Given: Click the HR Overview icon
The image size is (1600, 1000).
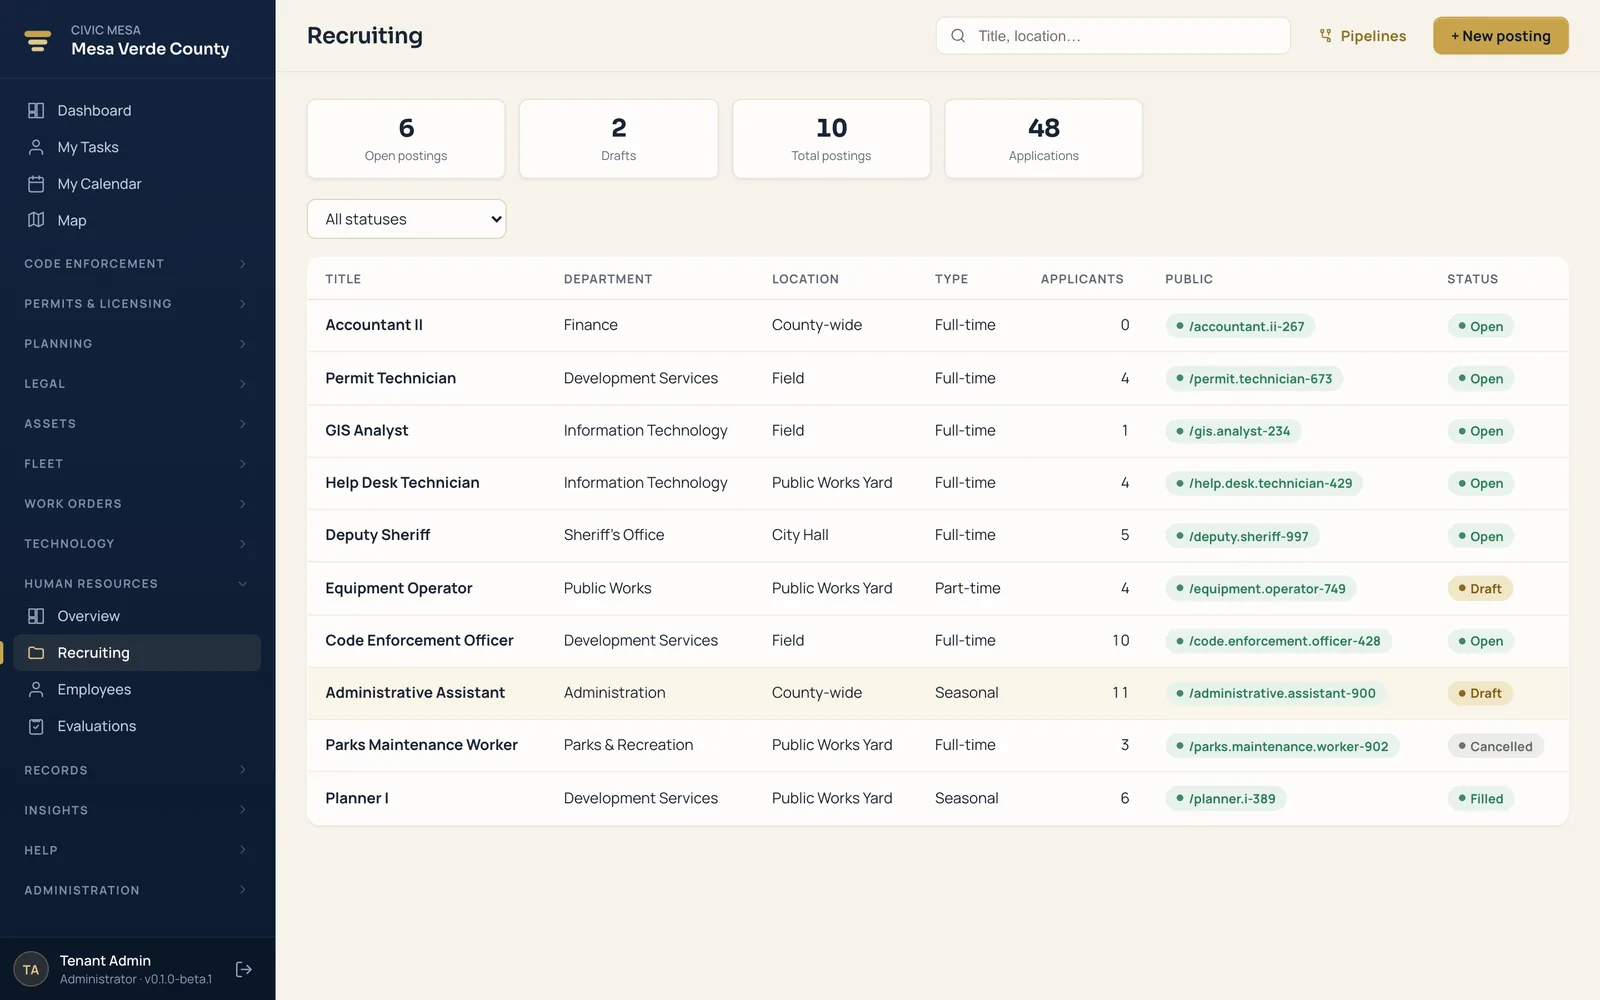Looking at the screenshot, I should [36, 616].
